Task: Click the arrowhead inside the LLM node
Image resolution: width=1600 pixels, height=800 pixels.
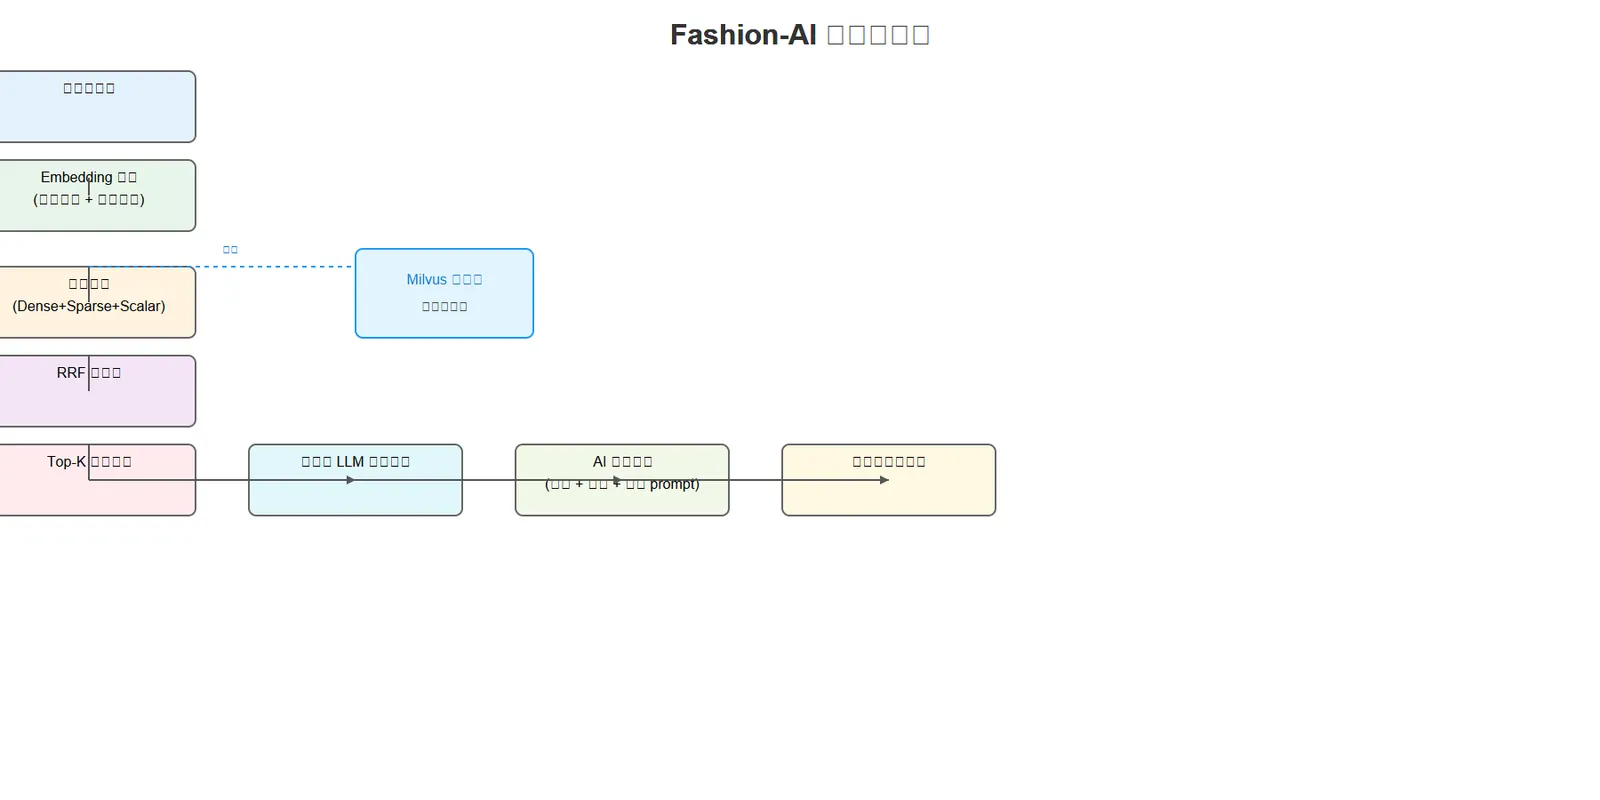Action: click(350, 480)
